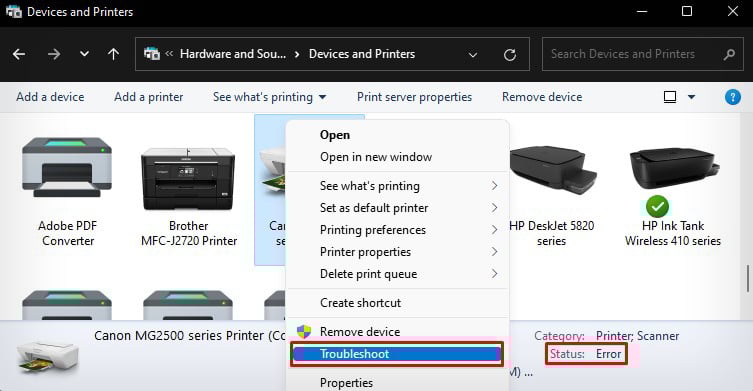Click Devices and Printers breadcrumb segment
Screen dimensions: 753x391
[362, 54]
